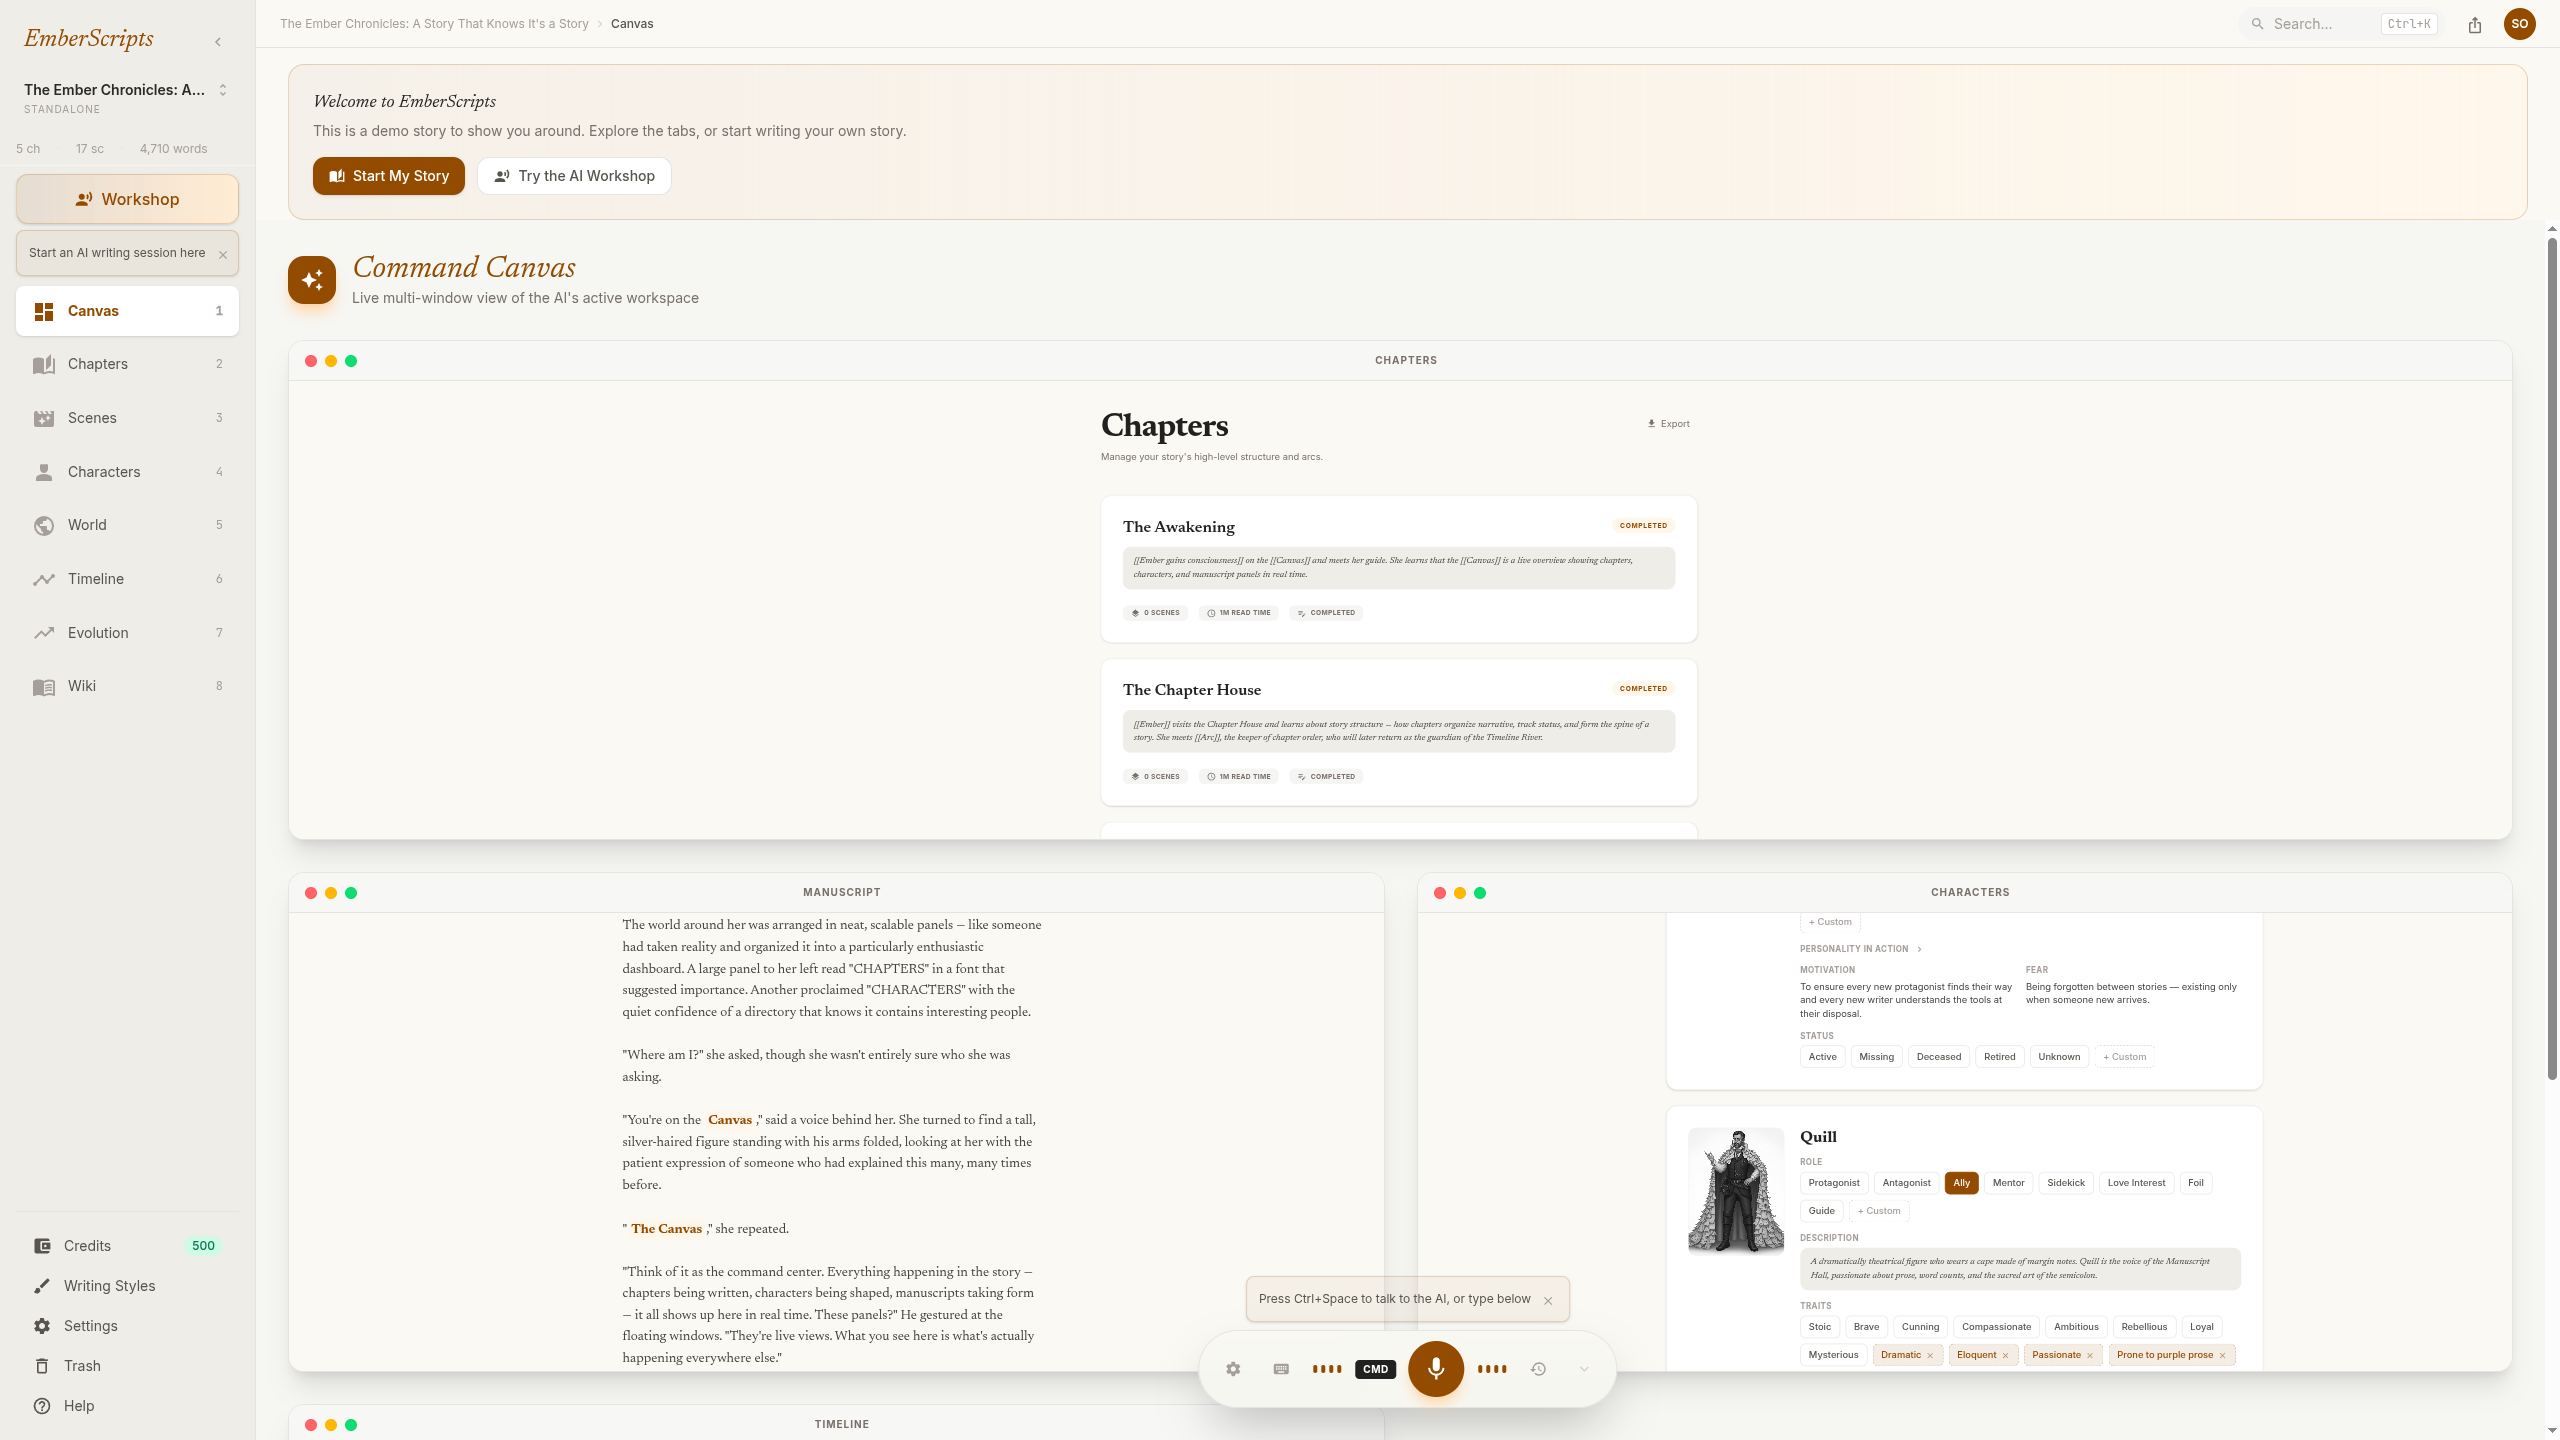
Task: Navigate to World section
Action: tap(127, 525)
